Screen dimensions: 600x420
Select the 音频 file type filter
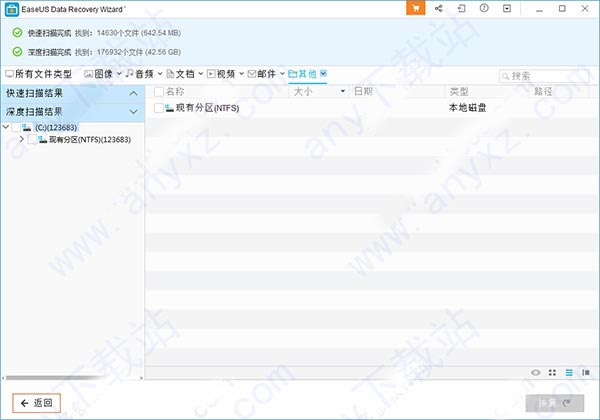[140, 74]
